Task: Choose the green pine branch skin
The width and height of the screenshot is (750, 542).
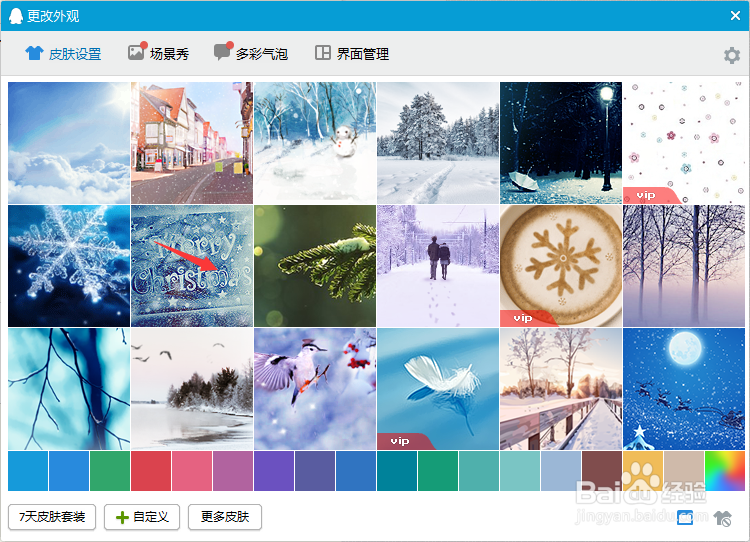Action: click(315, 266)
